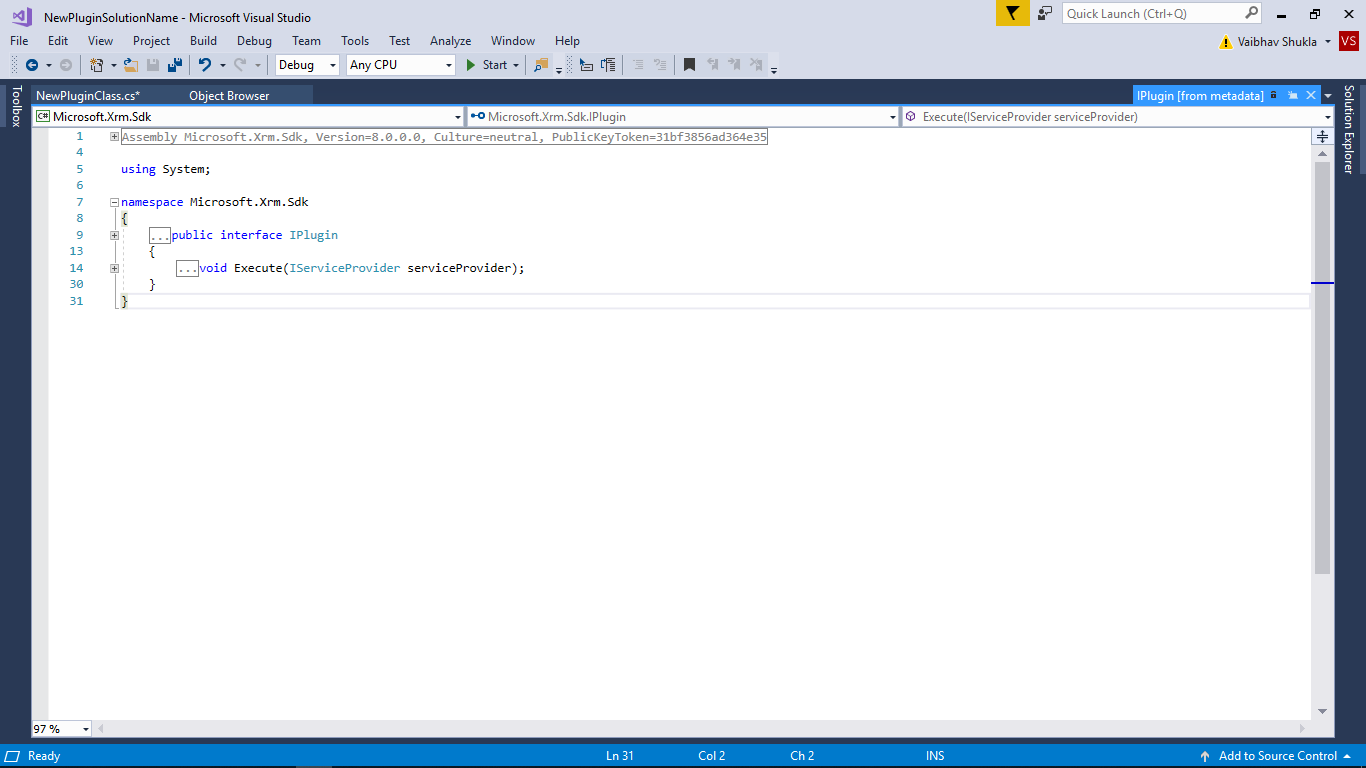This screenshot has height=768, width=1366.
Task: Click the Undo icon
Action: point(205,64)
